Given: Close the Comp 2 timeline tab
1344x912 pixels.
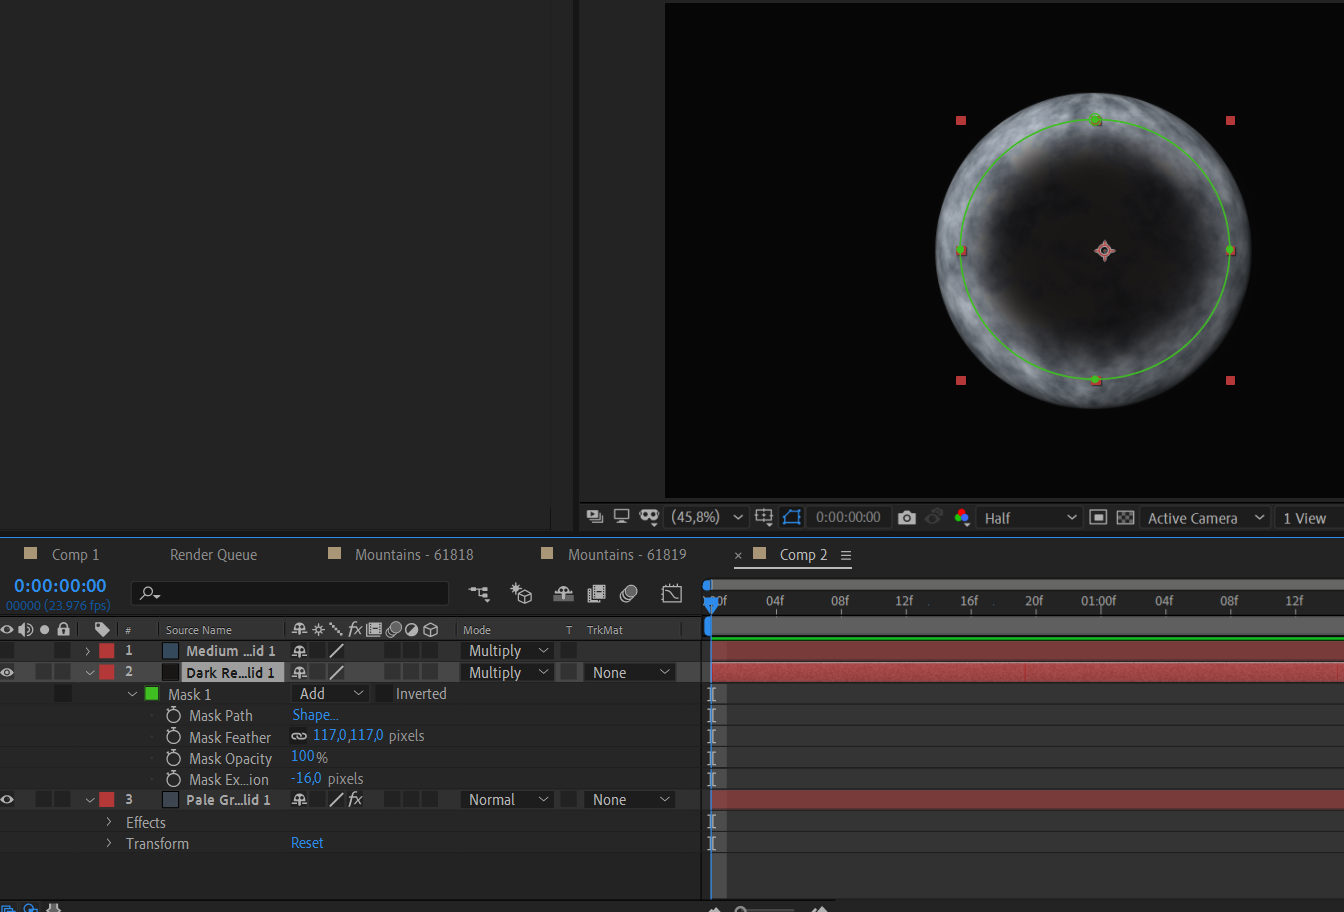Looking at the screenshot, I should (739, 555).
